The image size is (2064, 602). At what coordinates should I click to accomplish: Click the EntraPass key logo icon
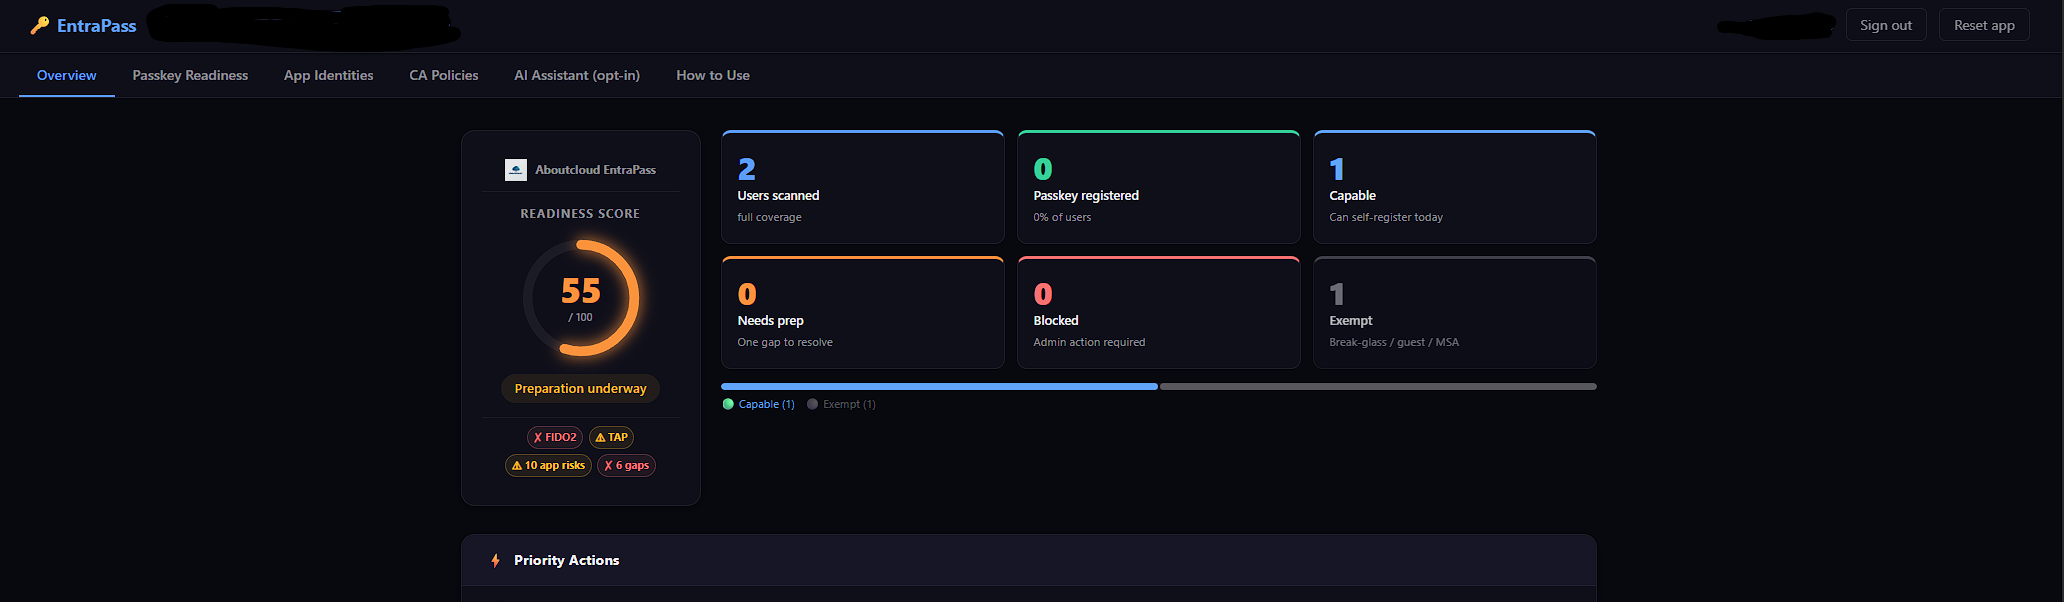point(40,26)
